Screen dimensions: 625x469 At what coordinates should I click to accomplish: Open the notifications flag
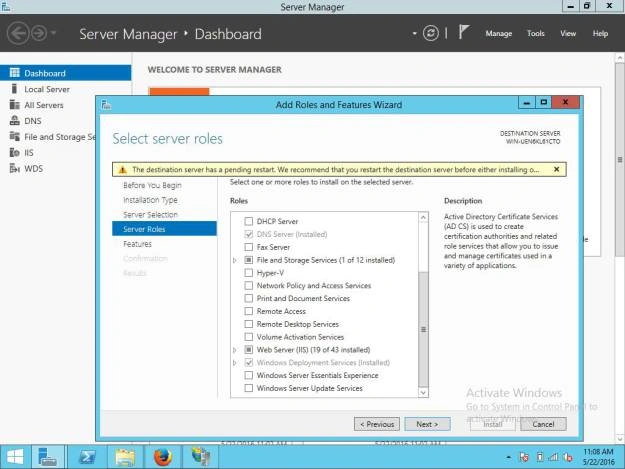(x=464, y=32)
